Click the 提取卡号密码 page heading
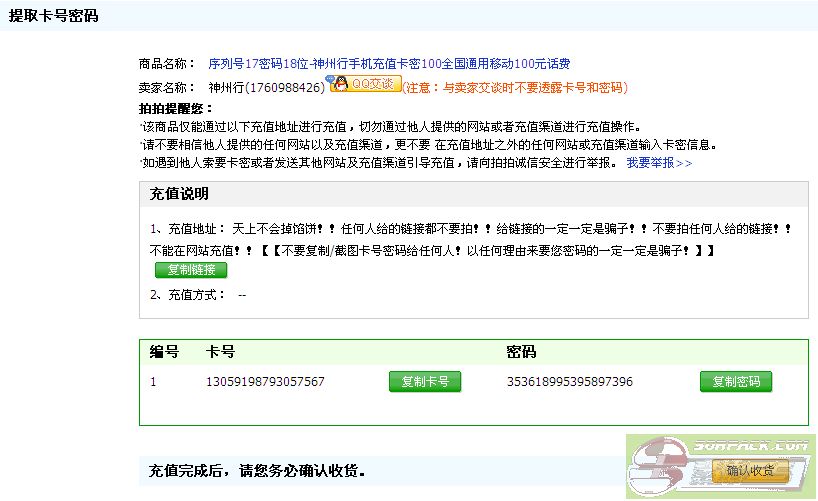 [54, 16]
